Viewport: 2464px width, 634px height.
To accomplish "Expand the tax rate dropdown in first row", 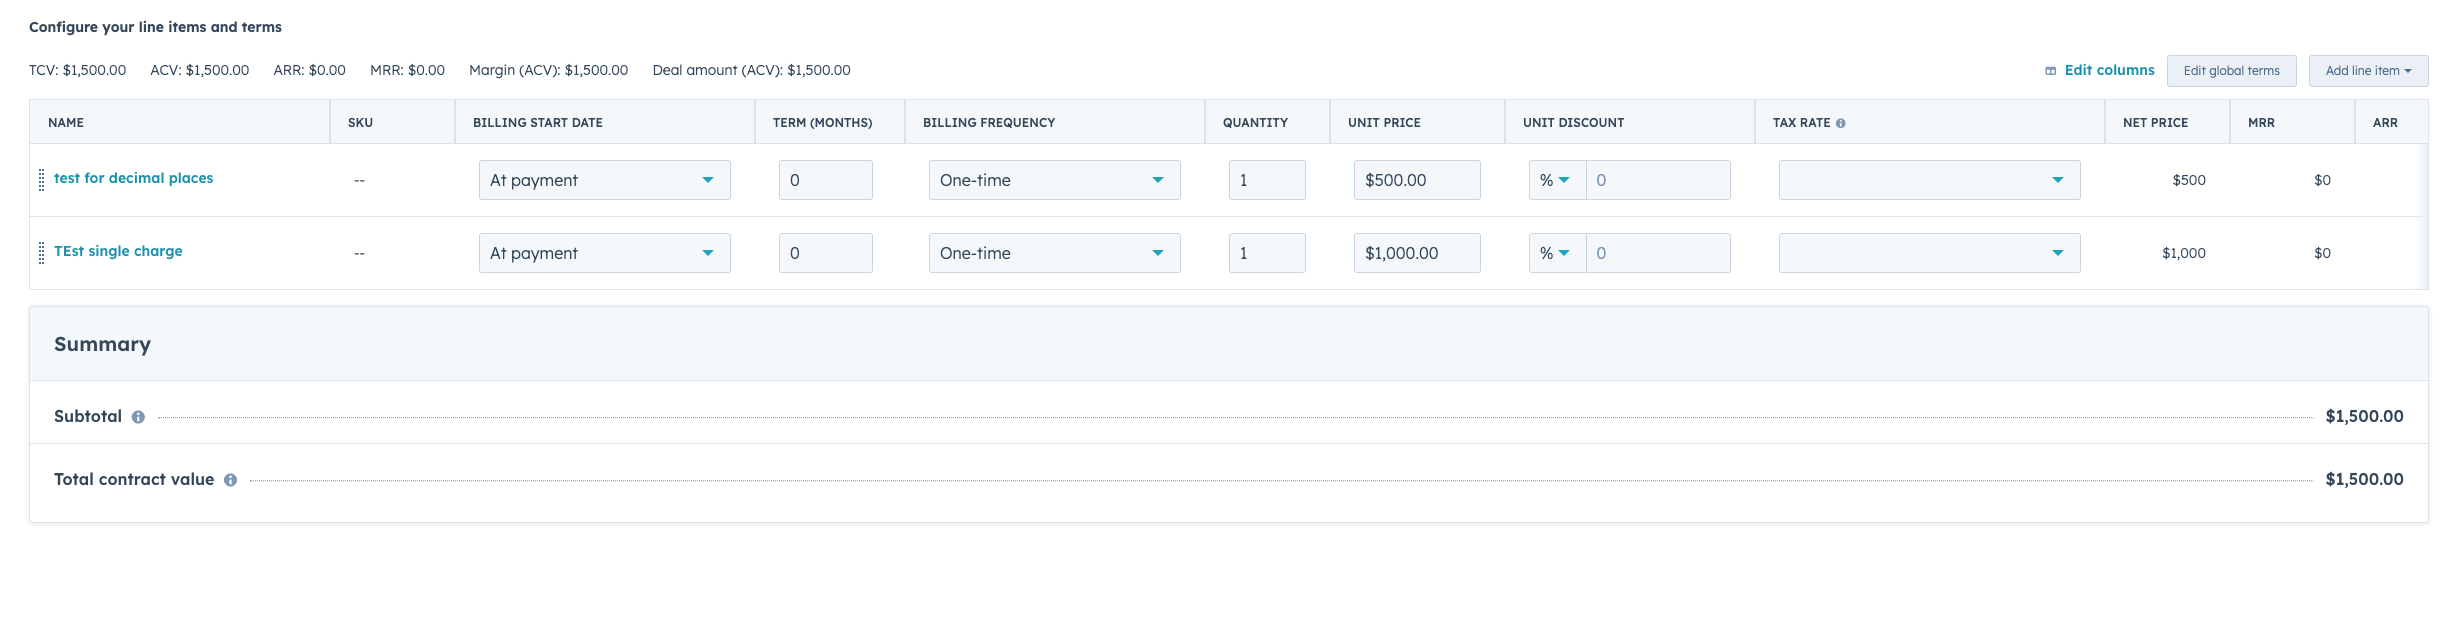I will pyautogui.click(x=1929, y=180).
